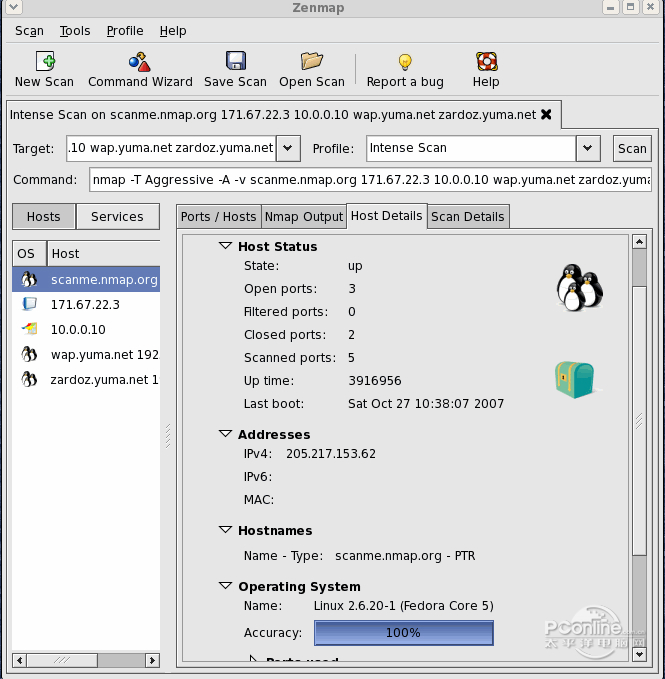The height and width of the screenshot is (679, 665).
Task: Click IPv4 address 205.217.153.62
Action: click(x=331, y=453)
